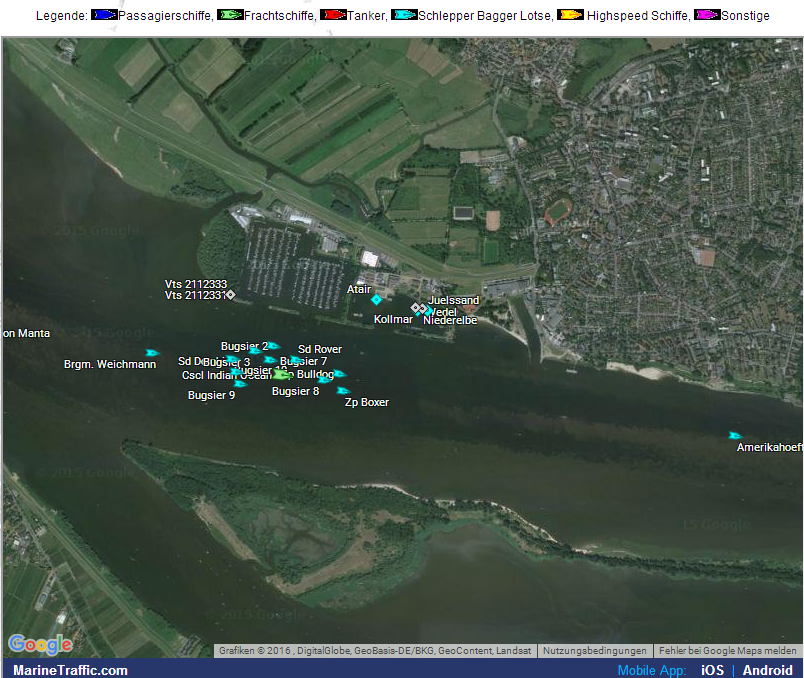Select the Amerikahoeft ship icon on the map
Screen dimensions: 804x678
click(x=735, y=436)
